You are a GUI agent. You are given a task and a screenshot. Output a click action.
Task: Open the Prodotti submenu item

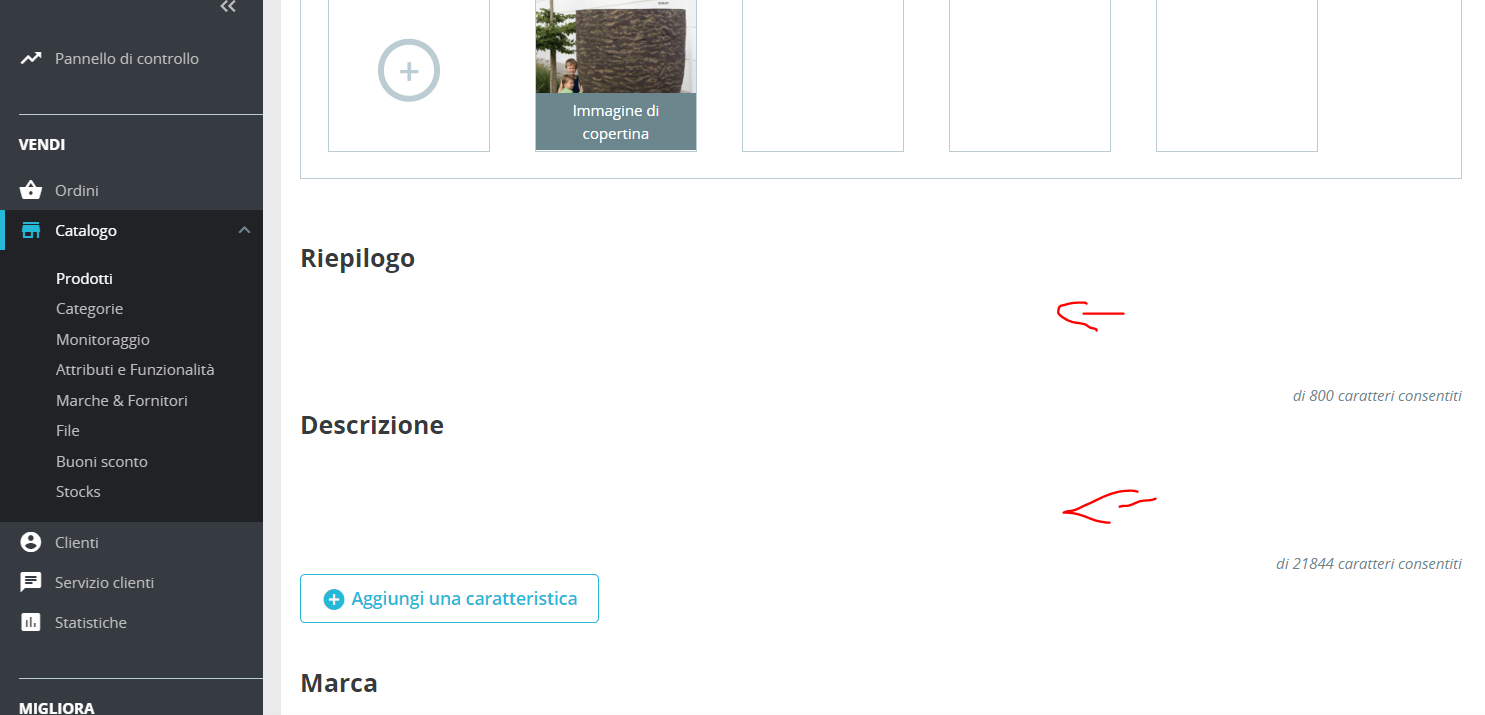(84, 278)
